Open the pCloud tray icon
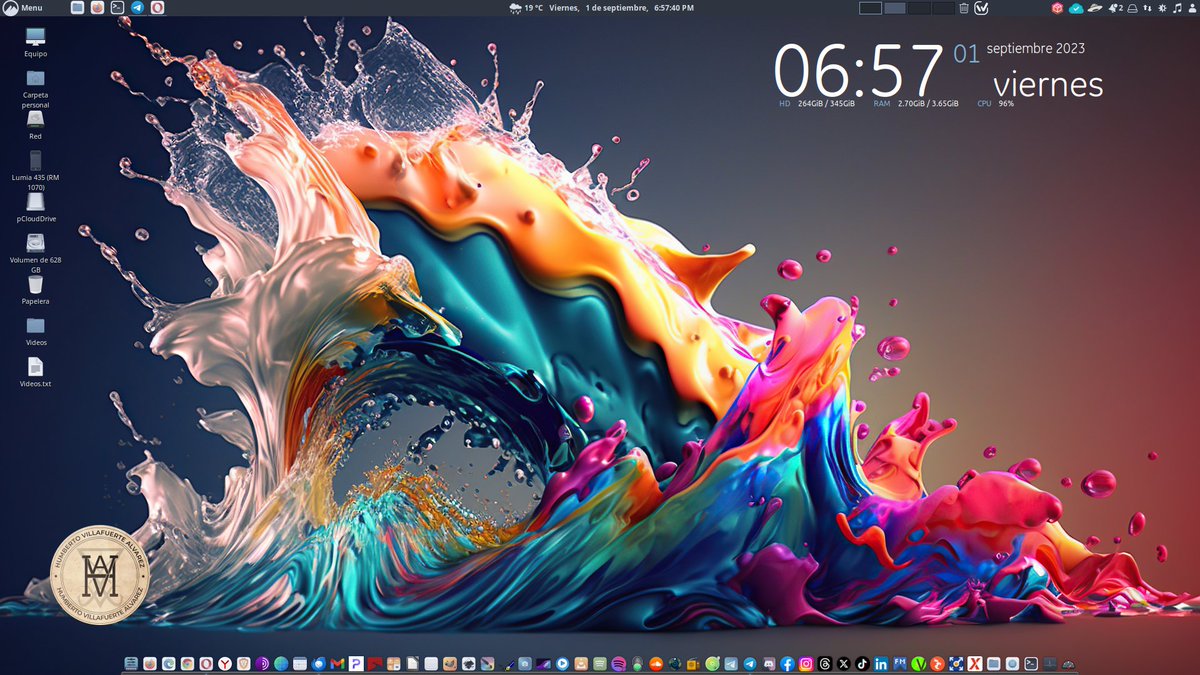 [x=1076, y=7]
